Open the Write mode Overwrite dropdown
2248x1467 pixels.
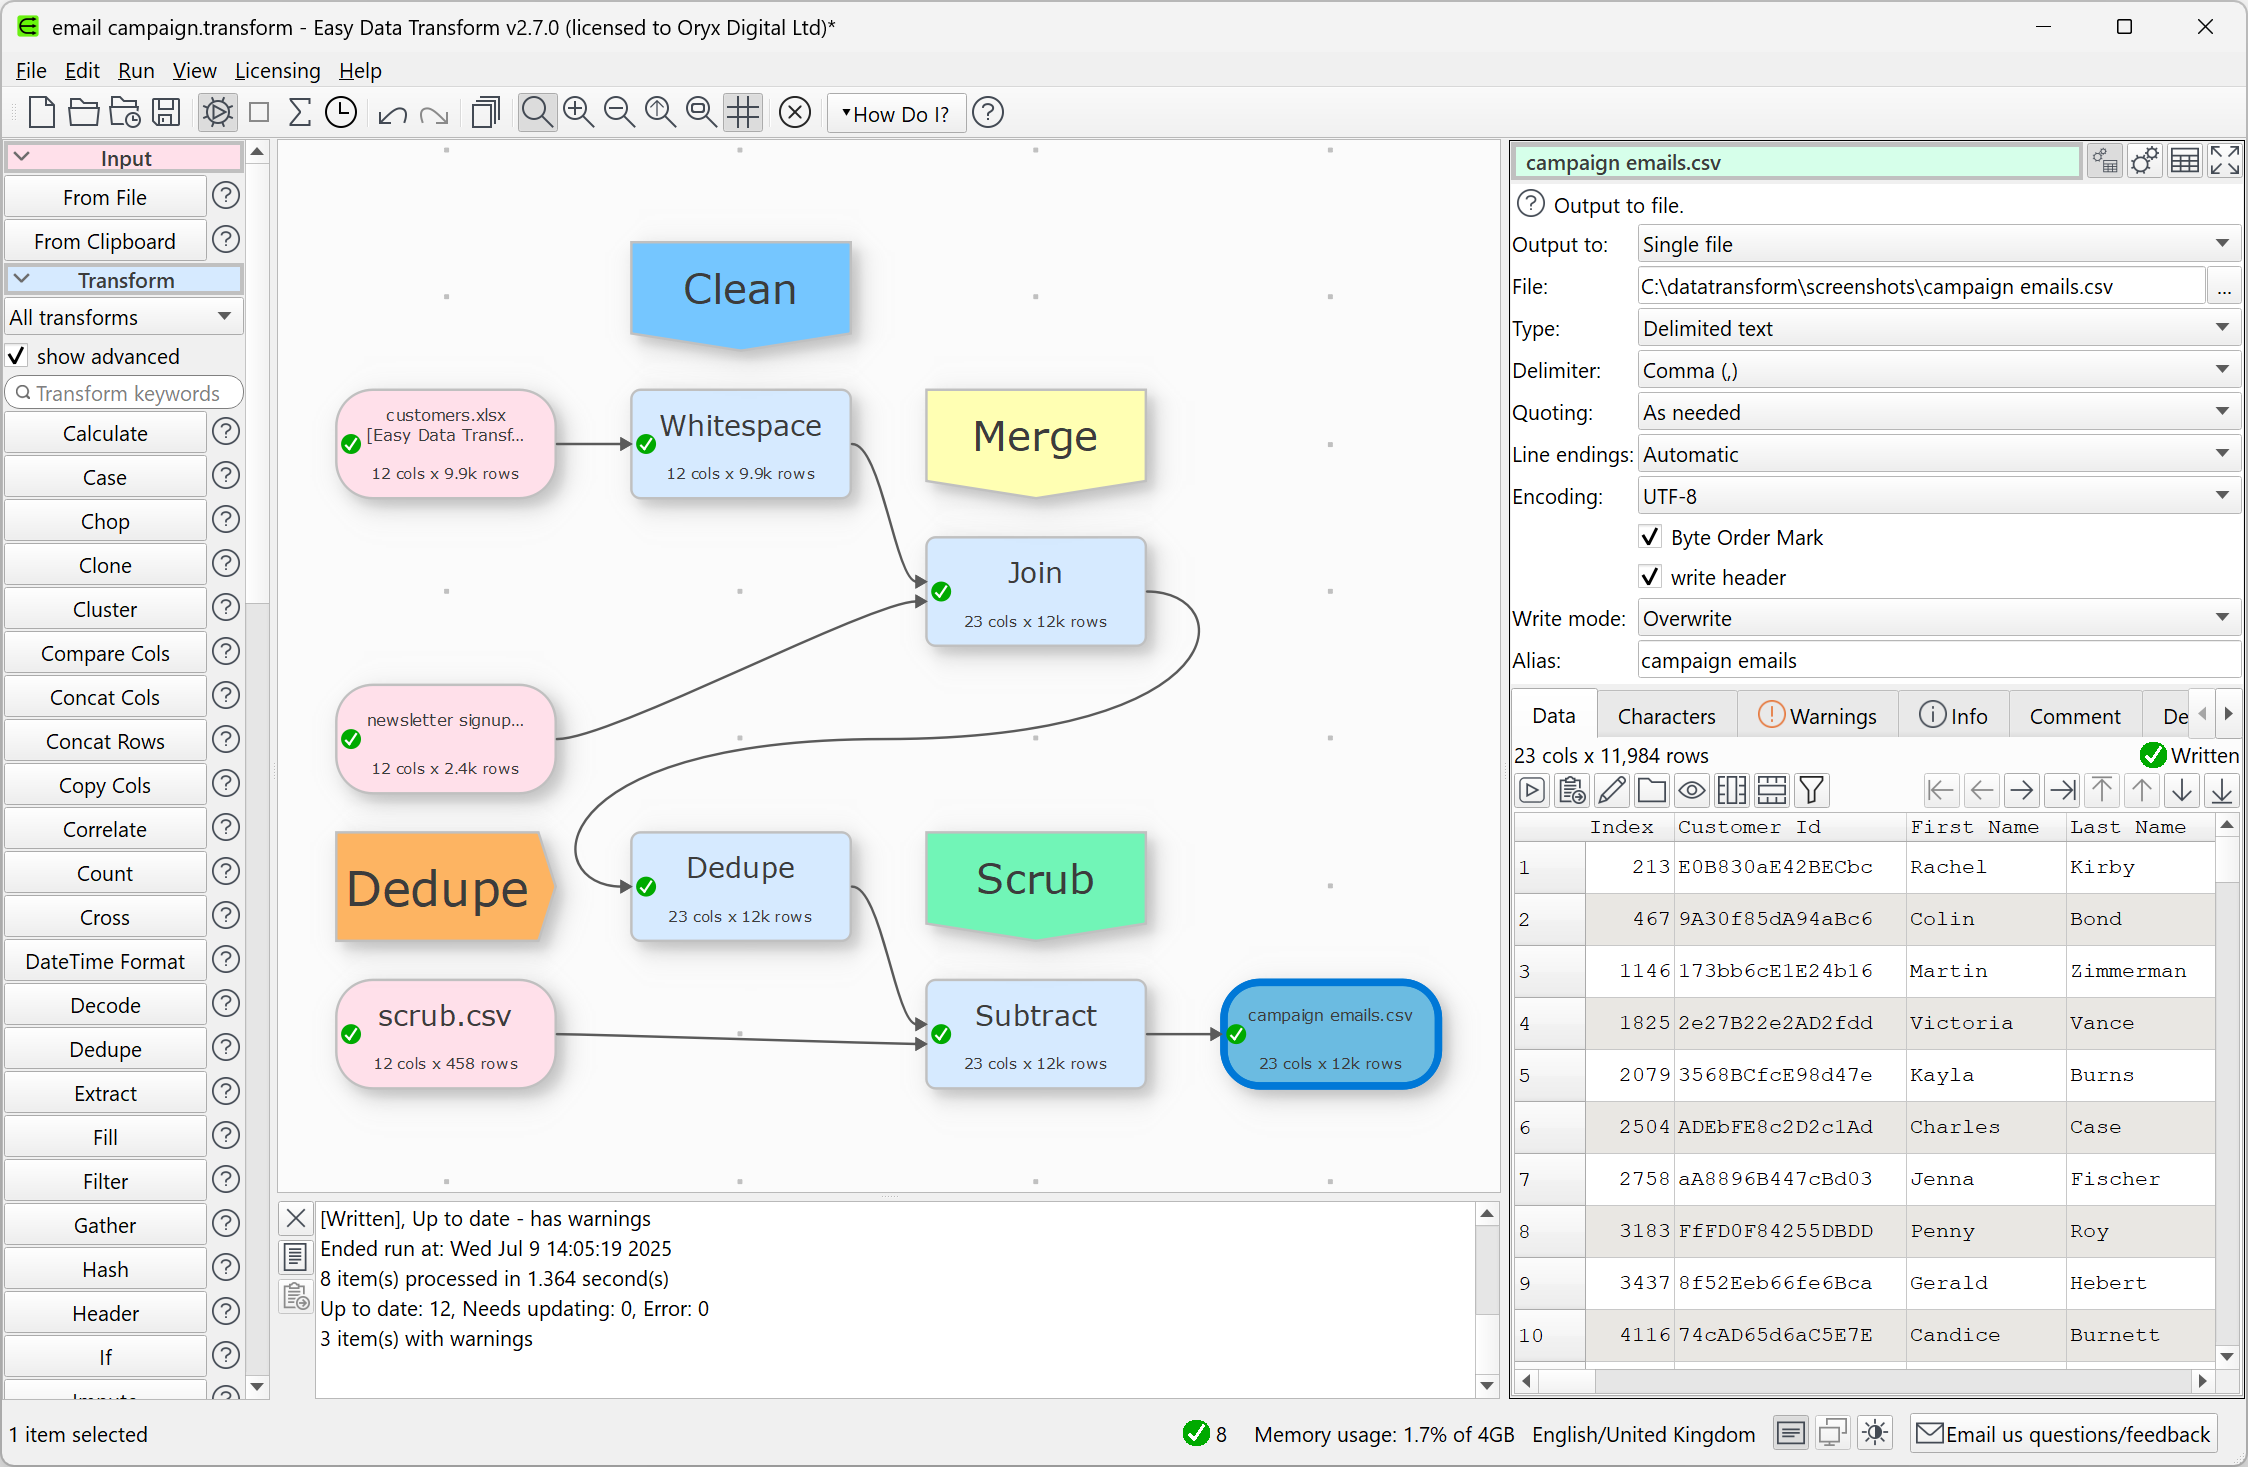pos(1938,618)
